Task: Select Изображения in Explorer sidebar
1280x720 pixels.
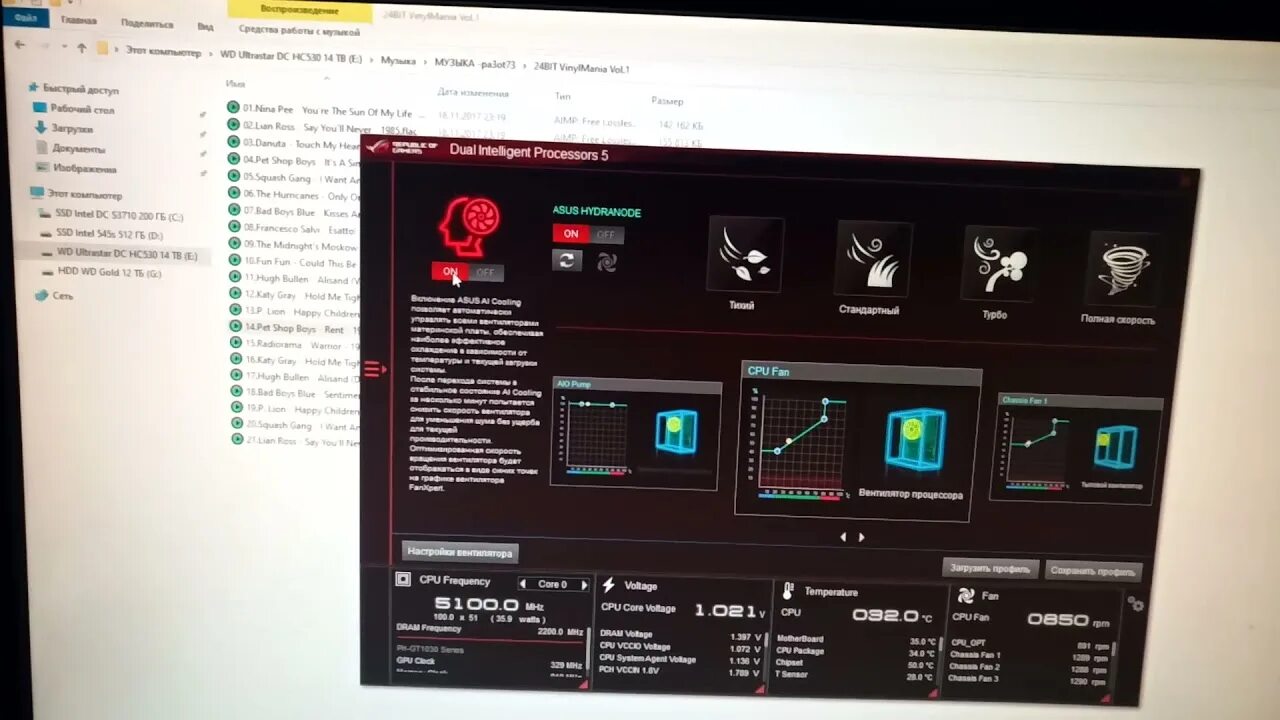Action: click(76, 168)
